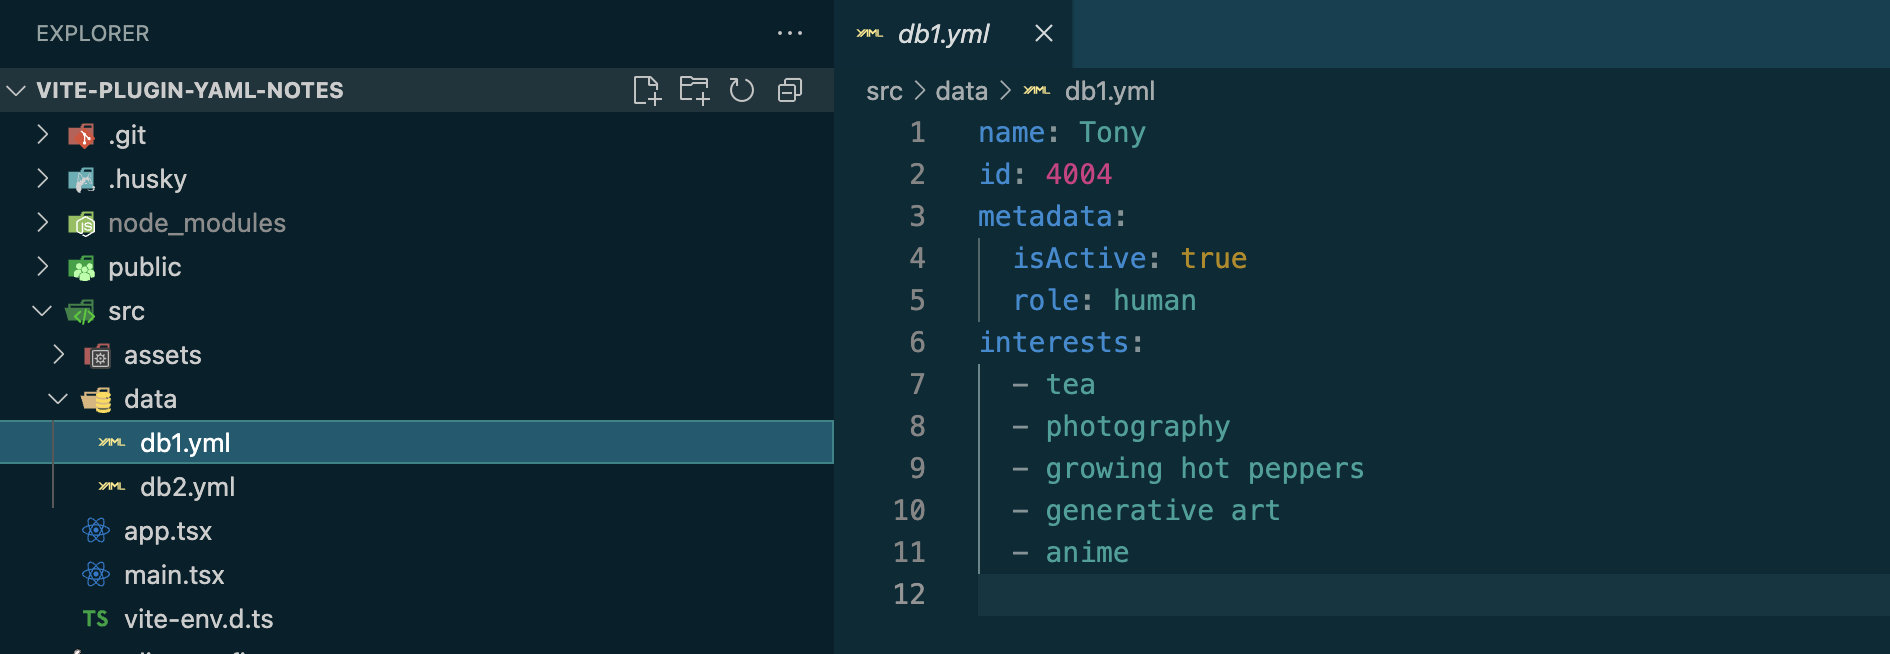This screenshot has height=654, width=1890.
Task: Switch to the db1.yml editor tab
Action: (942, 34)
